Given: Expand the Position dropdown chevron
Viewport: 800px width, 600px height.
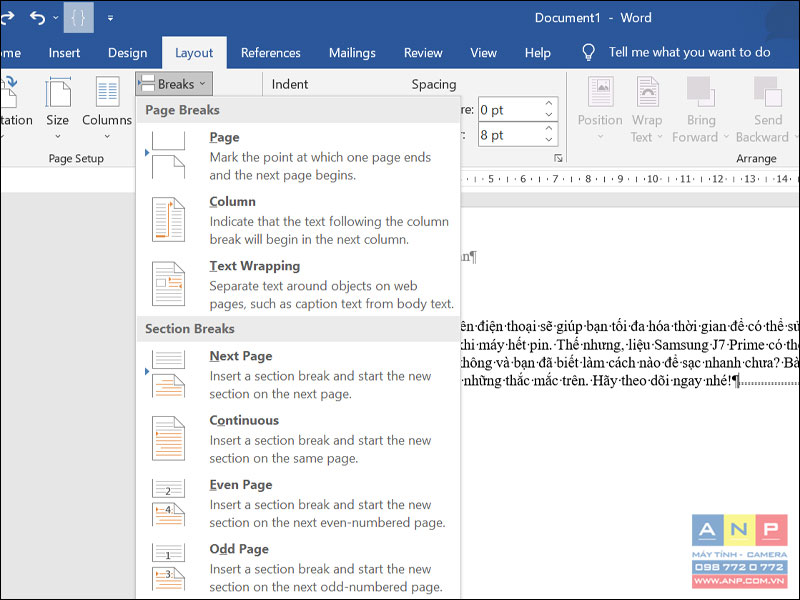Looking at the screenshot, I should (600, 136).
